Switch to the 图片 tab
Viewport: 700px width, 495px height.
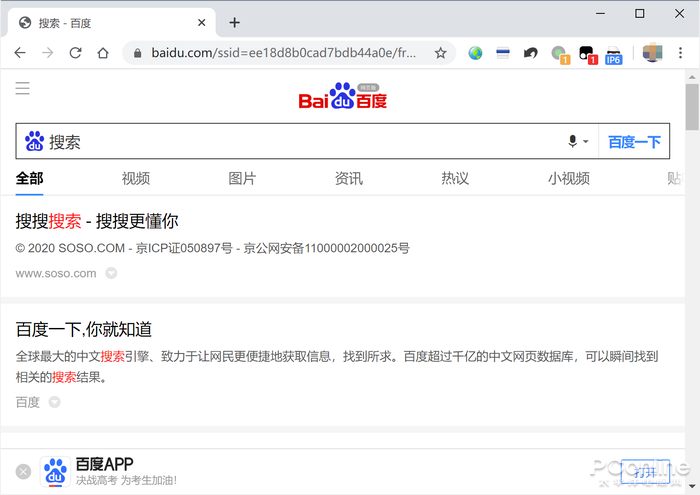coord(242,179)
